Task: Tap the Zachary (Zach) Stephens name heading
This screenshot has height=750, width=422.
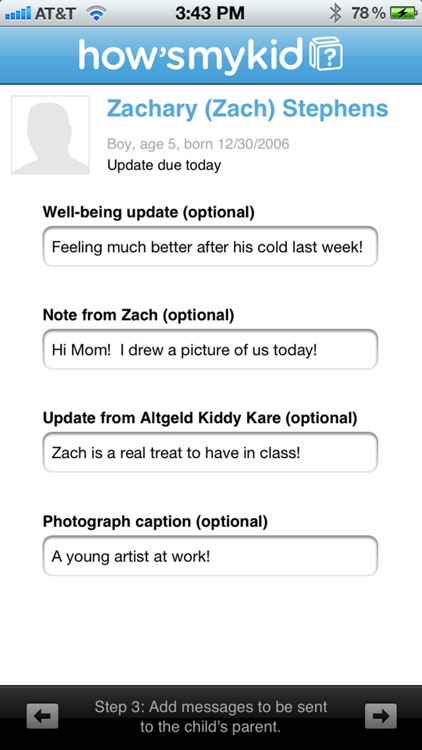Action: 247,109
